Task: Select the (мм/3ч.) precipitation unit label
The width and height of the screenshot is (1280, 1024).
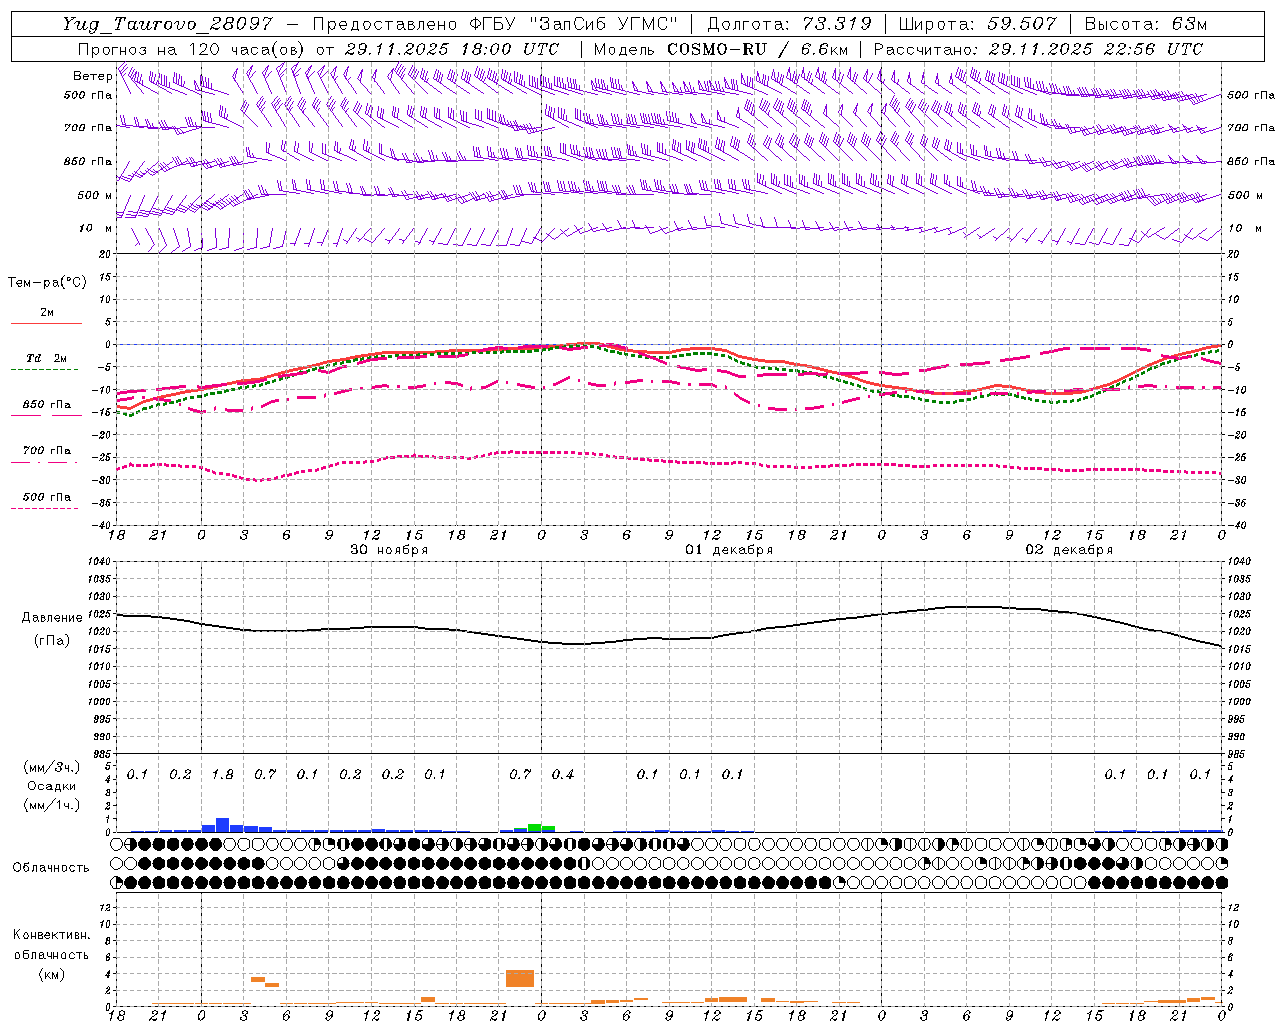Action: [x=52, y=767]
